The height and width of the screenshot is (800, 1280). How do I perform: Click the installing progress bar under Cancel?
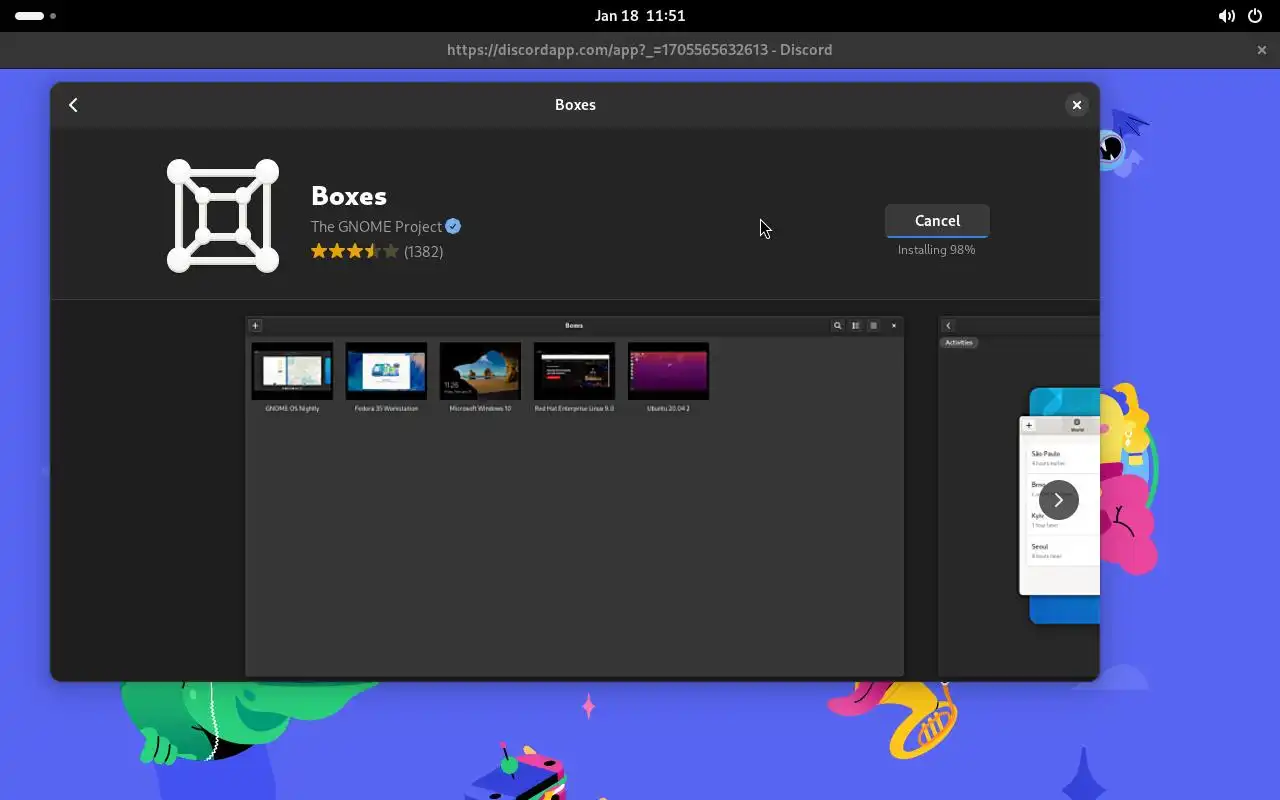tap(937, 237)
